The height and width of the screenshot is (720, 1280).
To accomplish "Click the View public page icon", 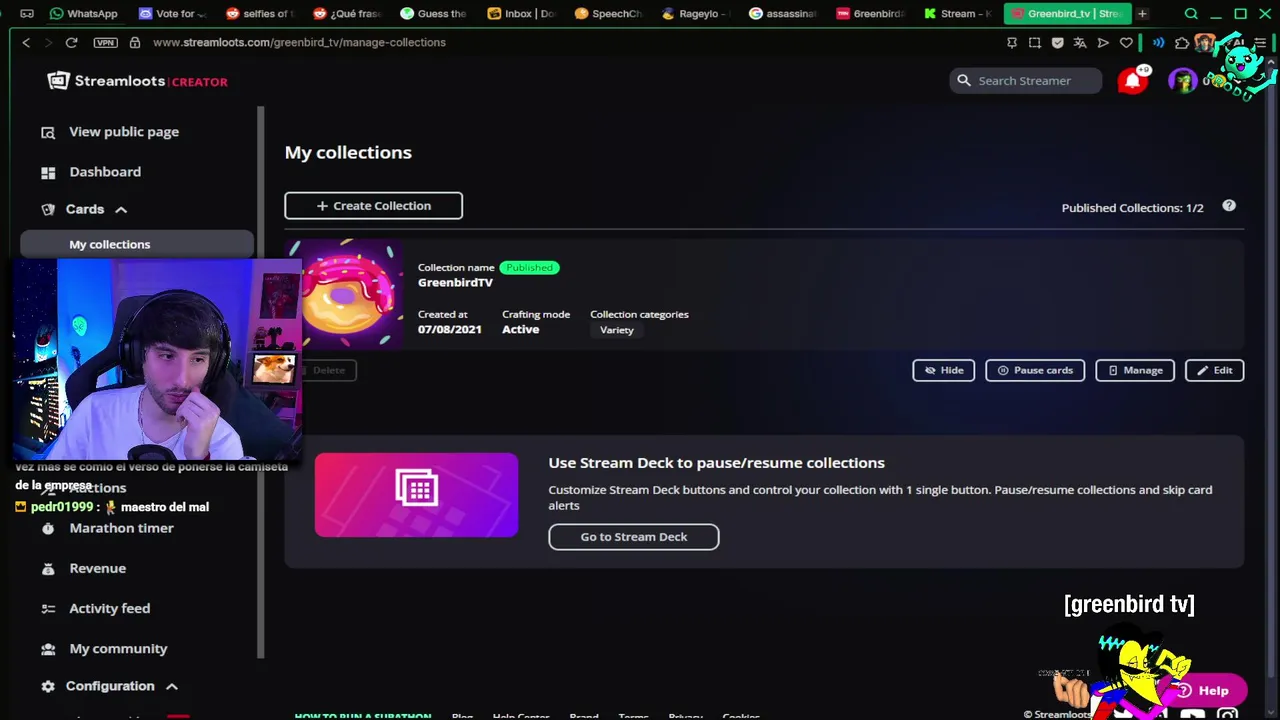I will click(x=48, y=132).
